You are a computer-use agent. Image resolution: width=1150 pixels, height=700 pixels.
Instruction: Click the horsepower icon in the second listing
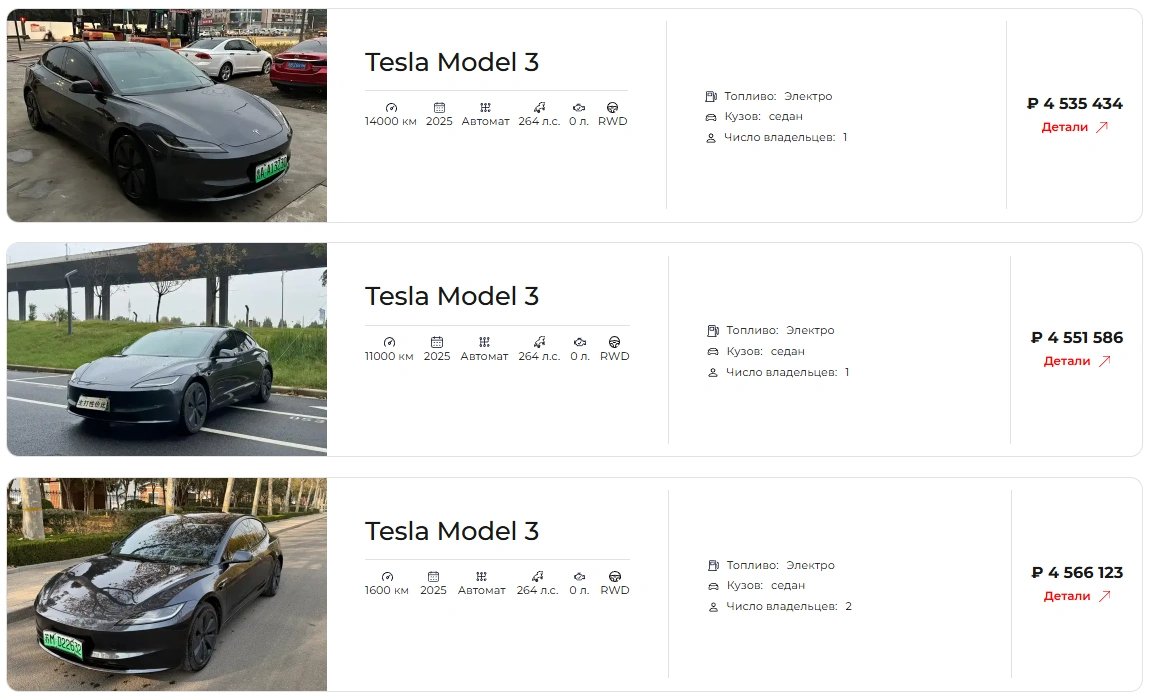(540, 342)
